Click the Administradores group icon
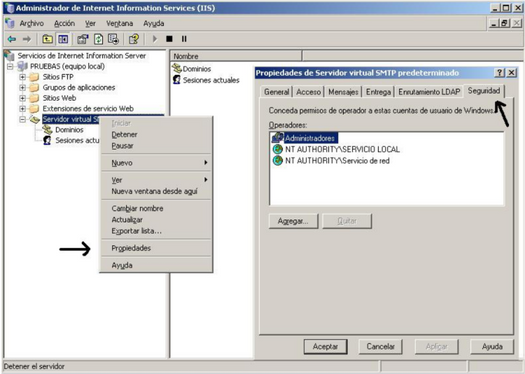This screenshot has height=374, width=525. pos(278,138)
